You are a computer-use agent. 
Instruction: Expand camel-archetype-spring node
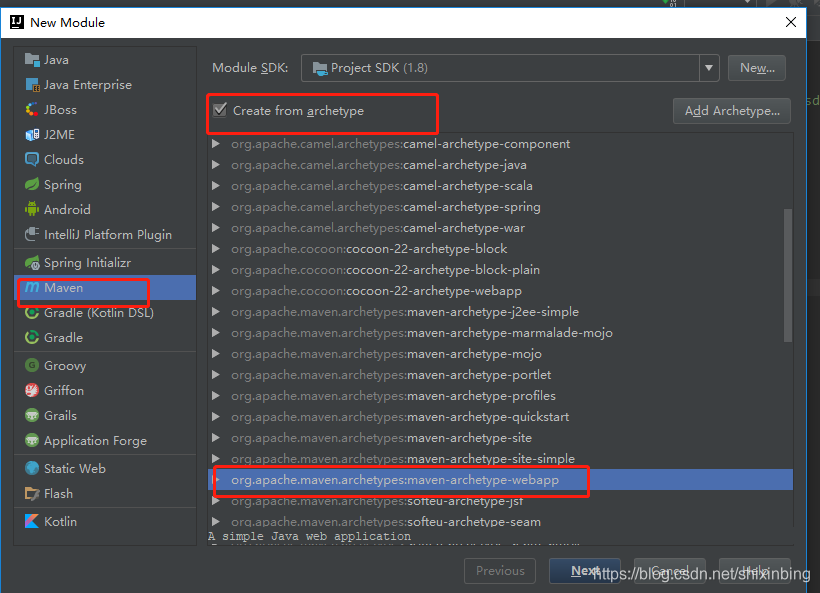[215, 207]
